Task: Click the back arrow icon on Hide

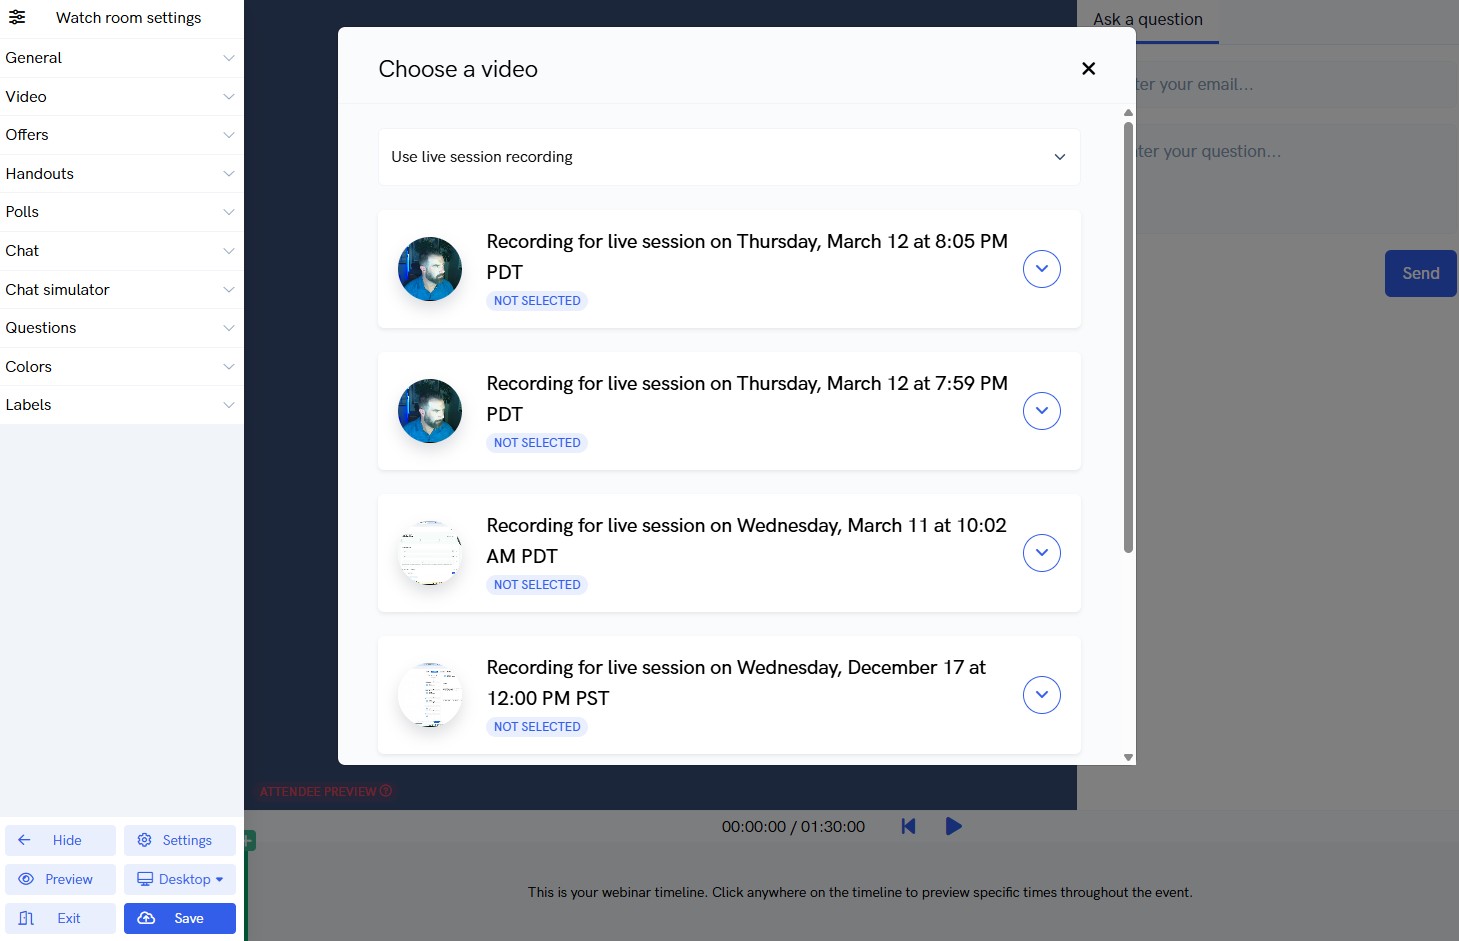Action: click(x=24, y=840)
